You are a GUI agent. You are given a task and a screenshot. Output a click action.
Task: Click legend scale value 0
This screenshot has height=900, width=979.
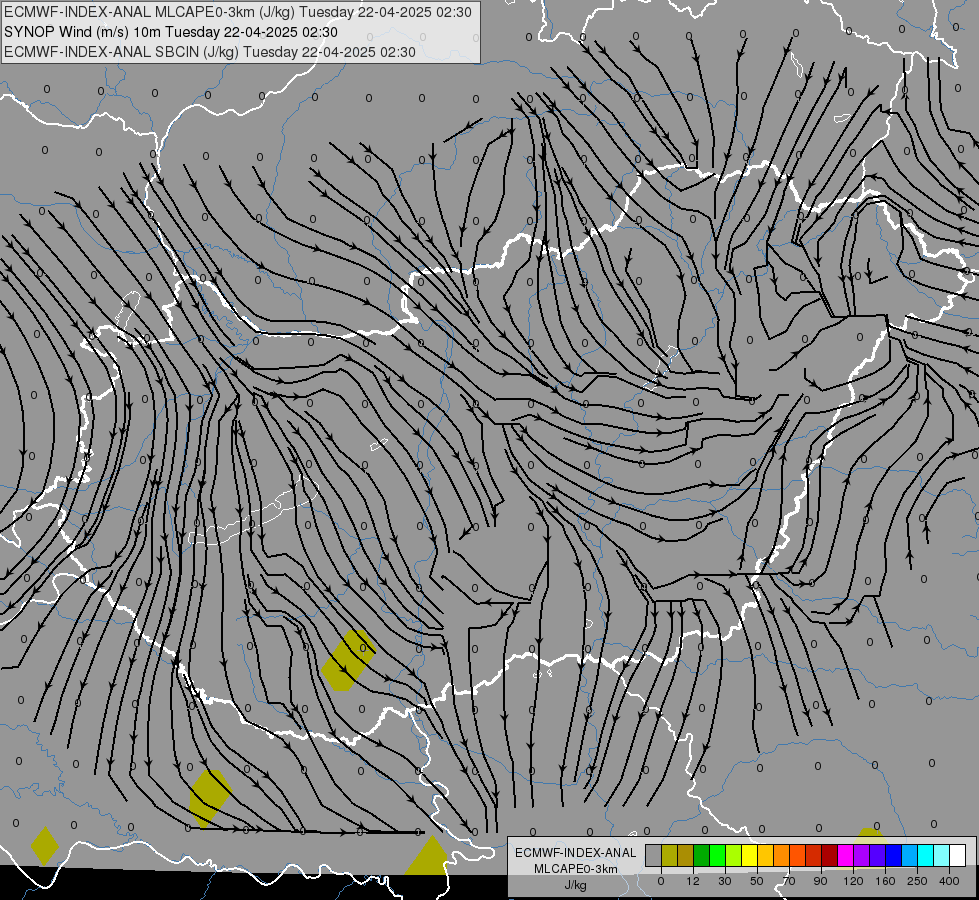(x=661, y=881)
